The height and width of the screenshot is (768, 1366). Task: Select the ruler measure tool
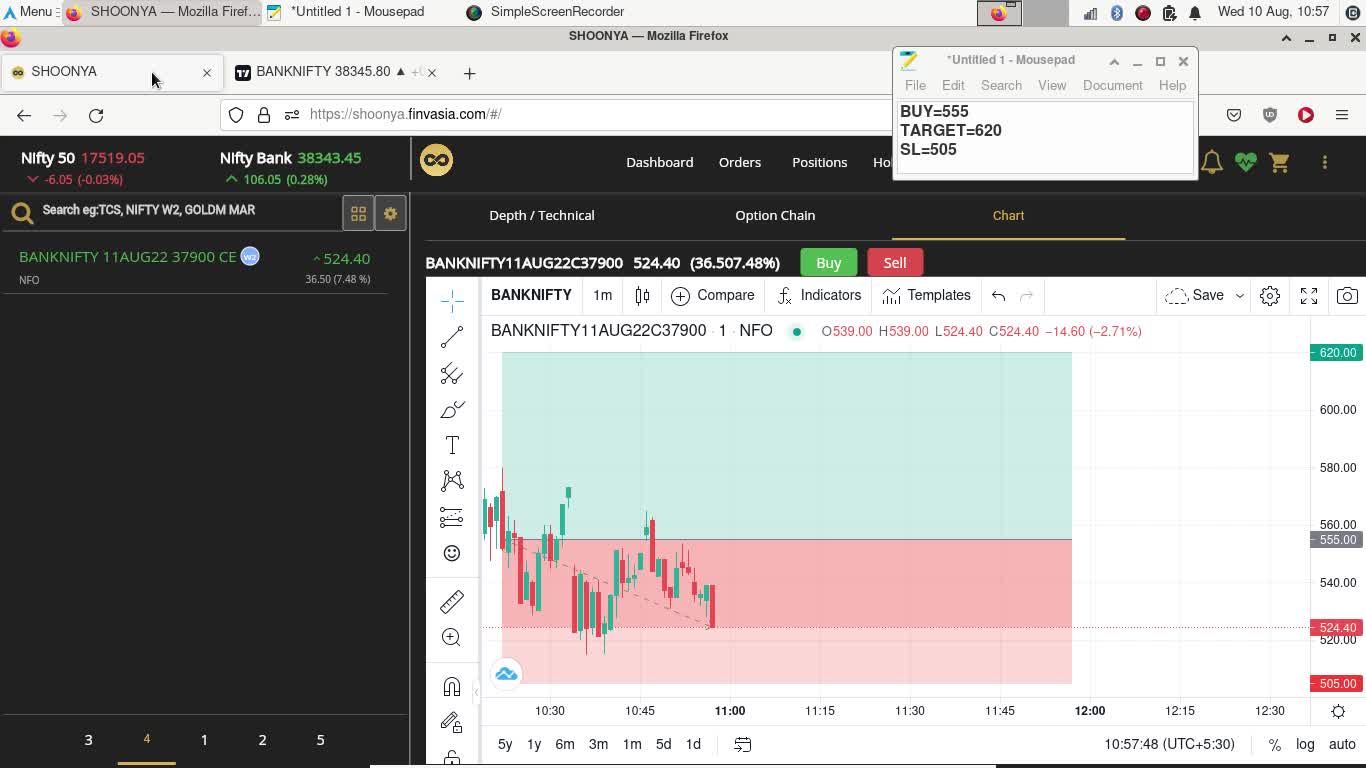click(x=452, y=601)
